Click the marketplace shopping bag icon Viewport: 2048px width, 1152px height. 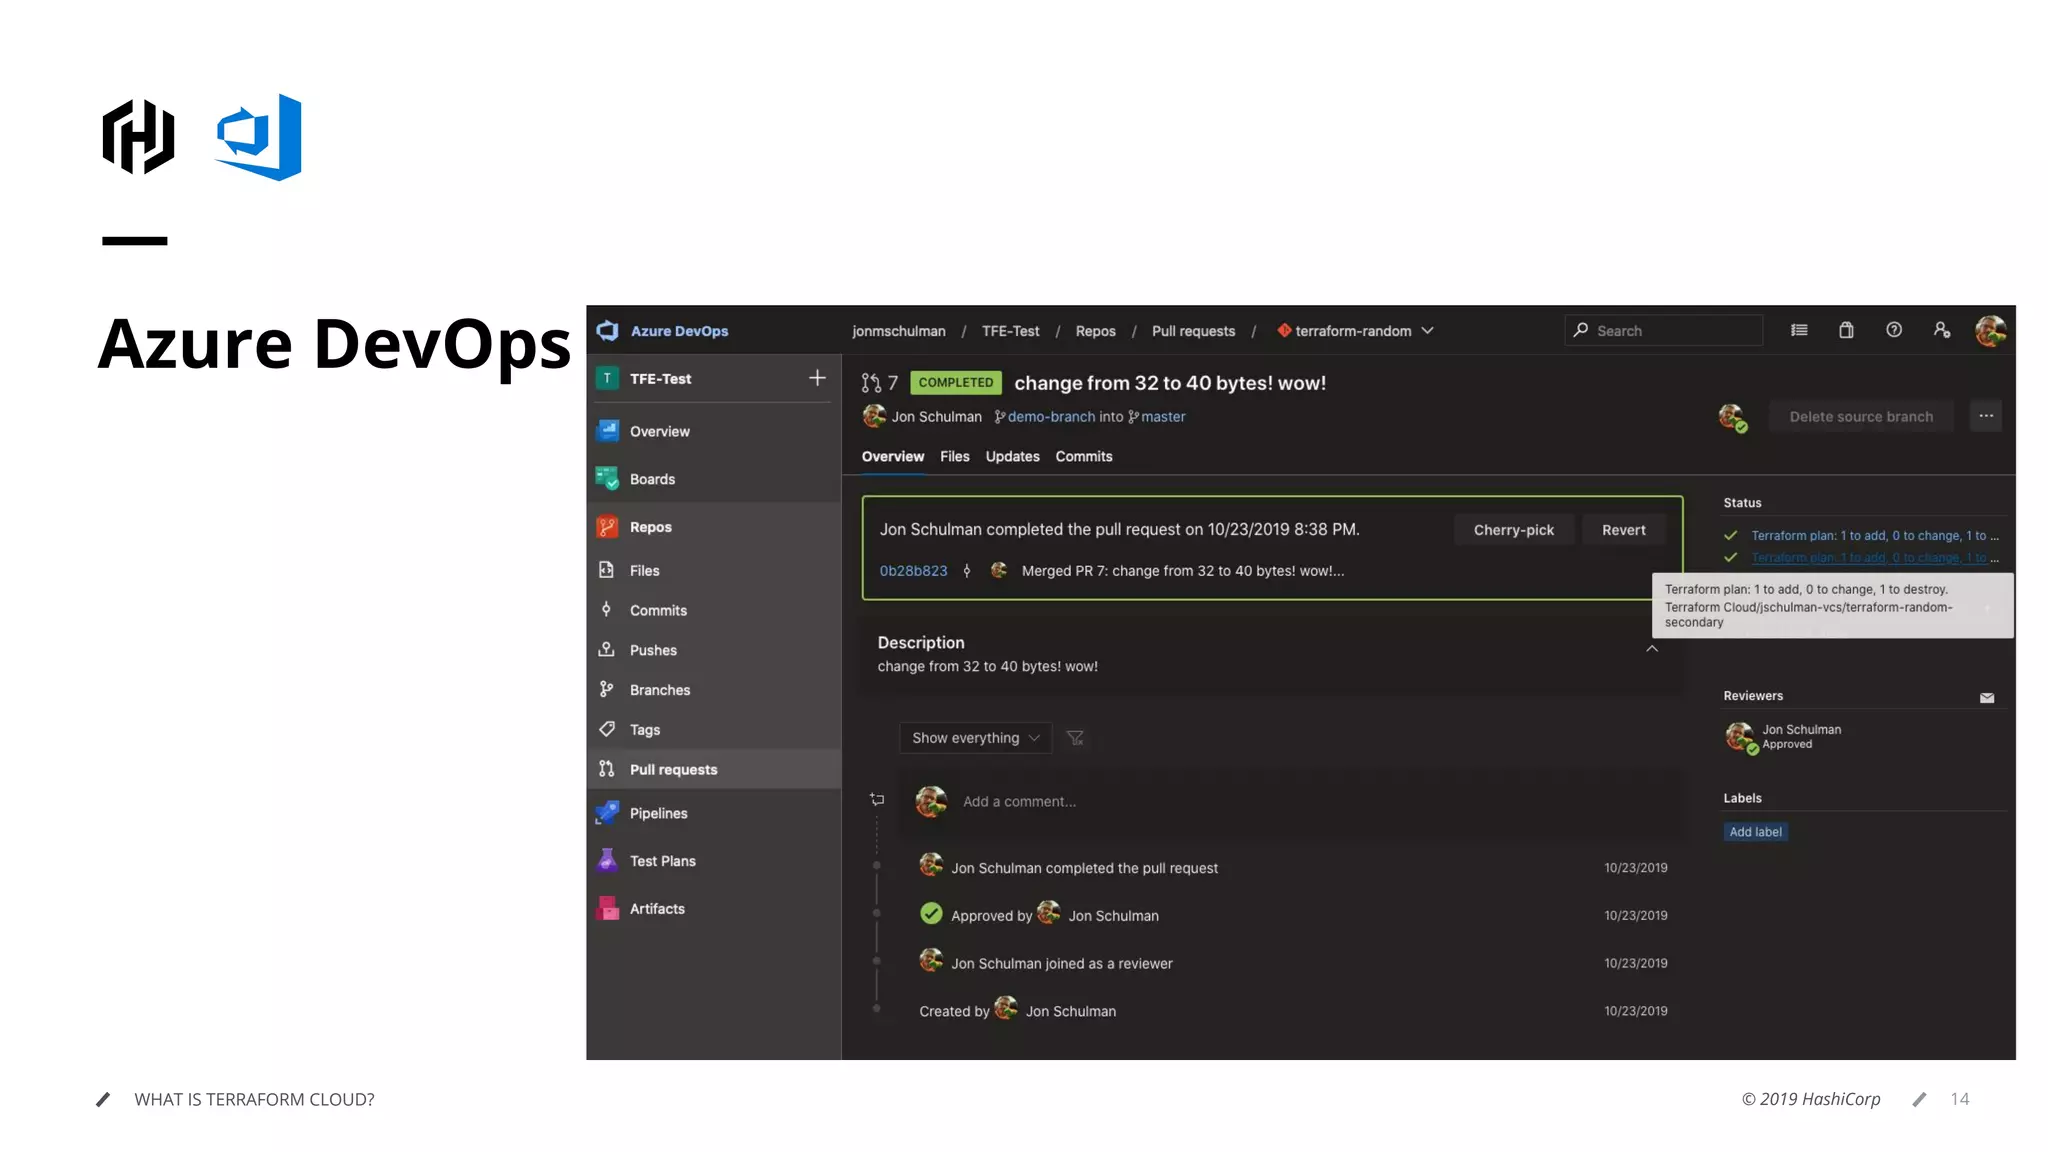coord(1846,330)
